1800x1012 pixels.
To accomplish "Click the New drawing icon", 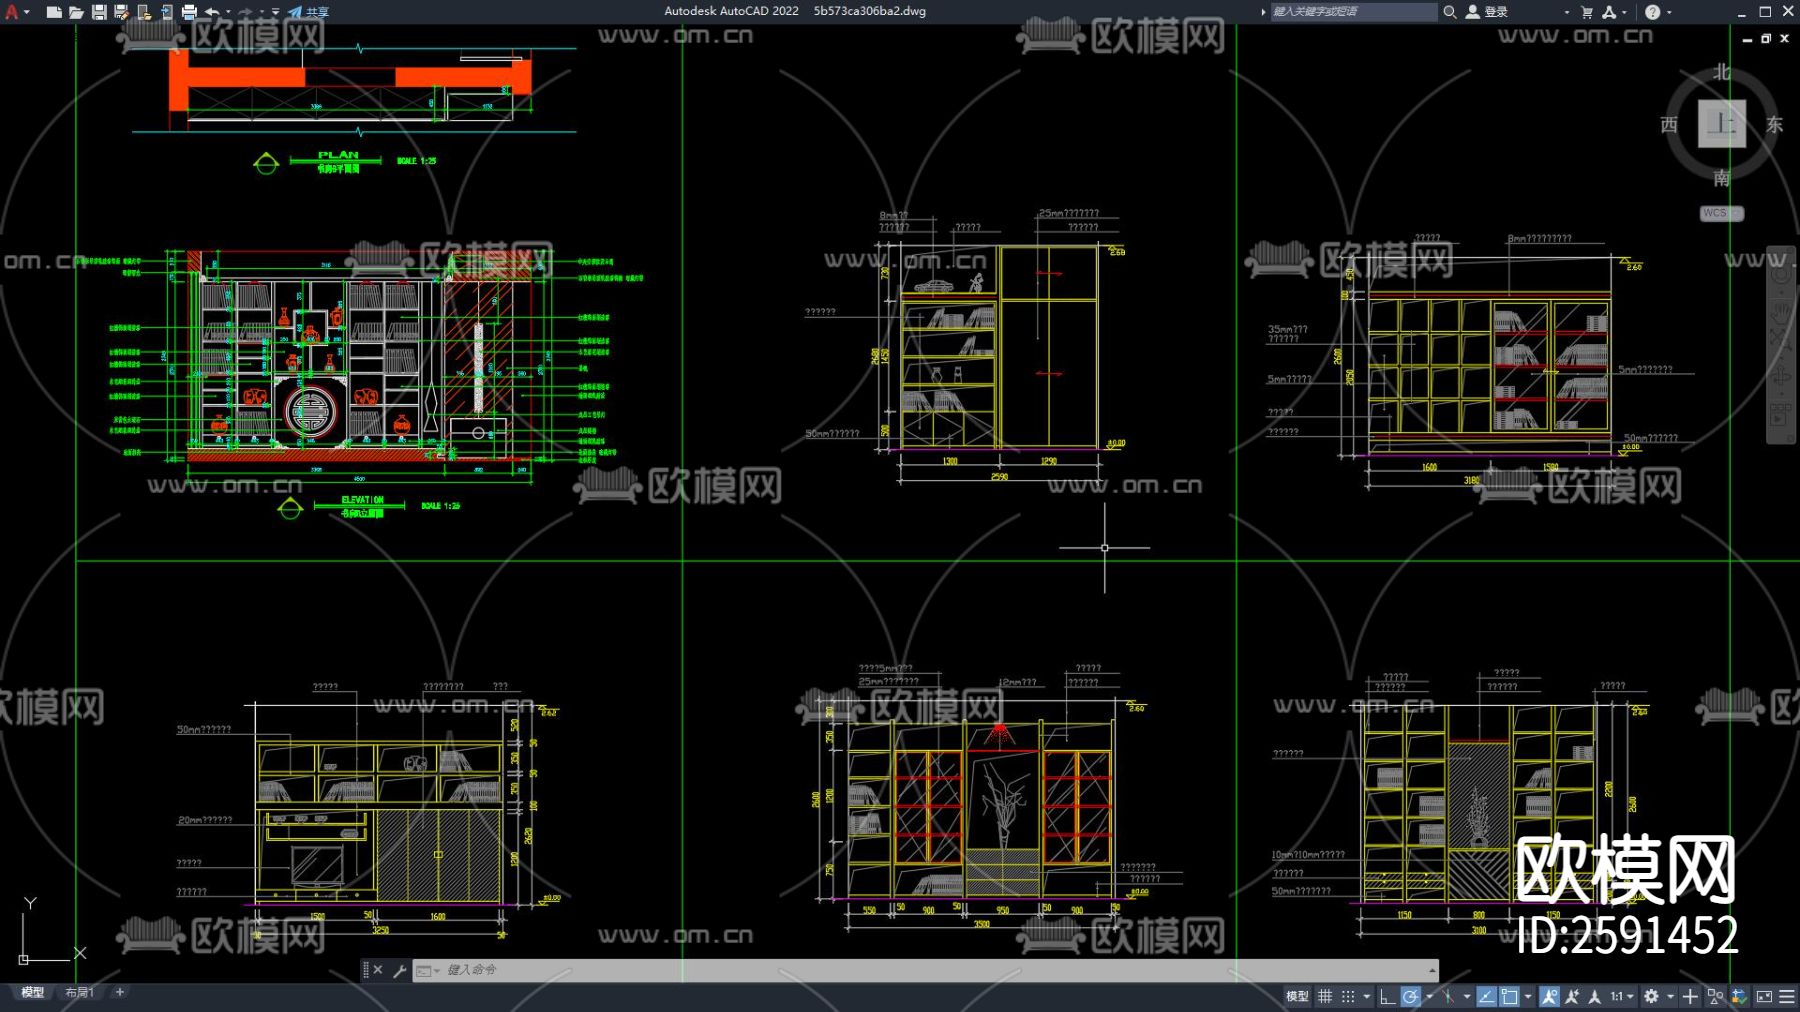I will pyautogui.click(x=54, y=12).
